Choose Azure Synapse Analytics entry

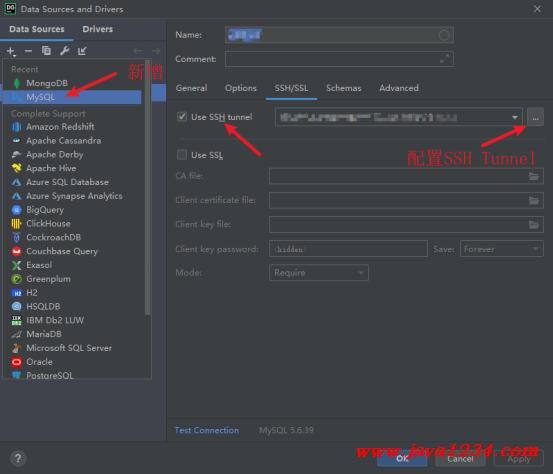[73, 196]
